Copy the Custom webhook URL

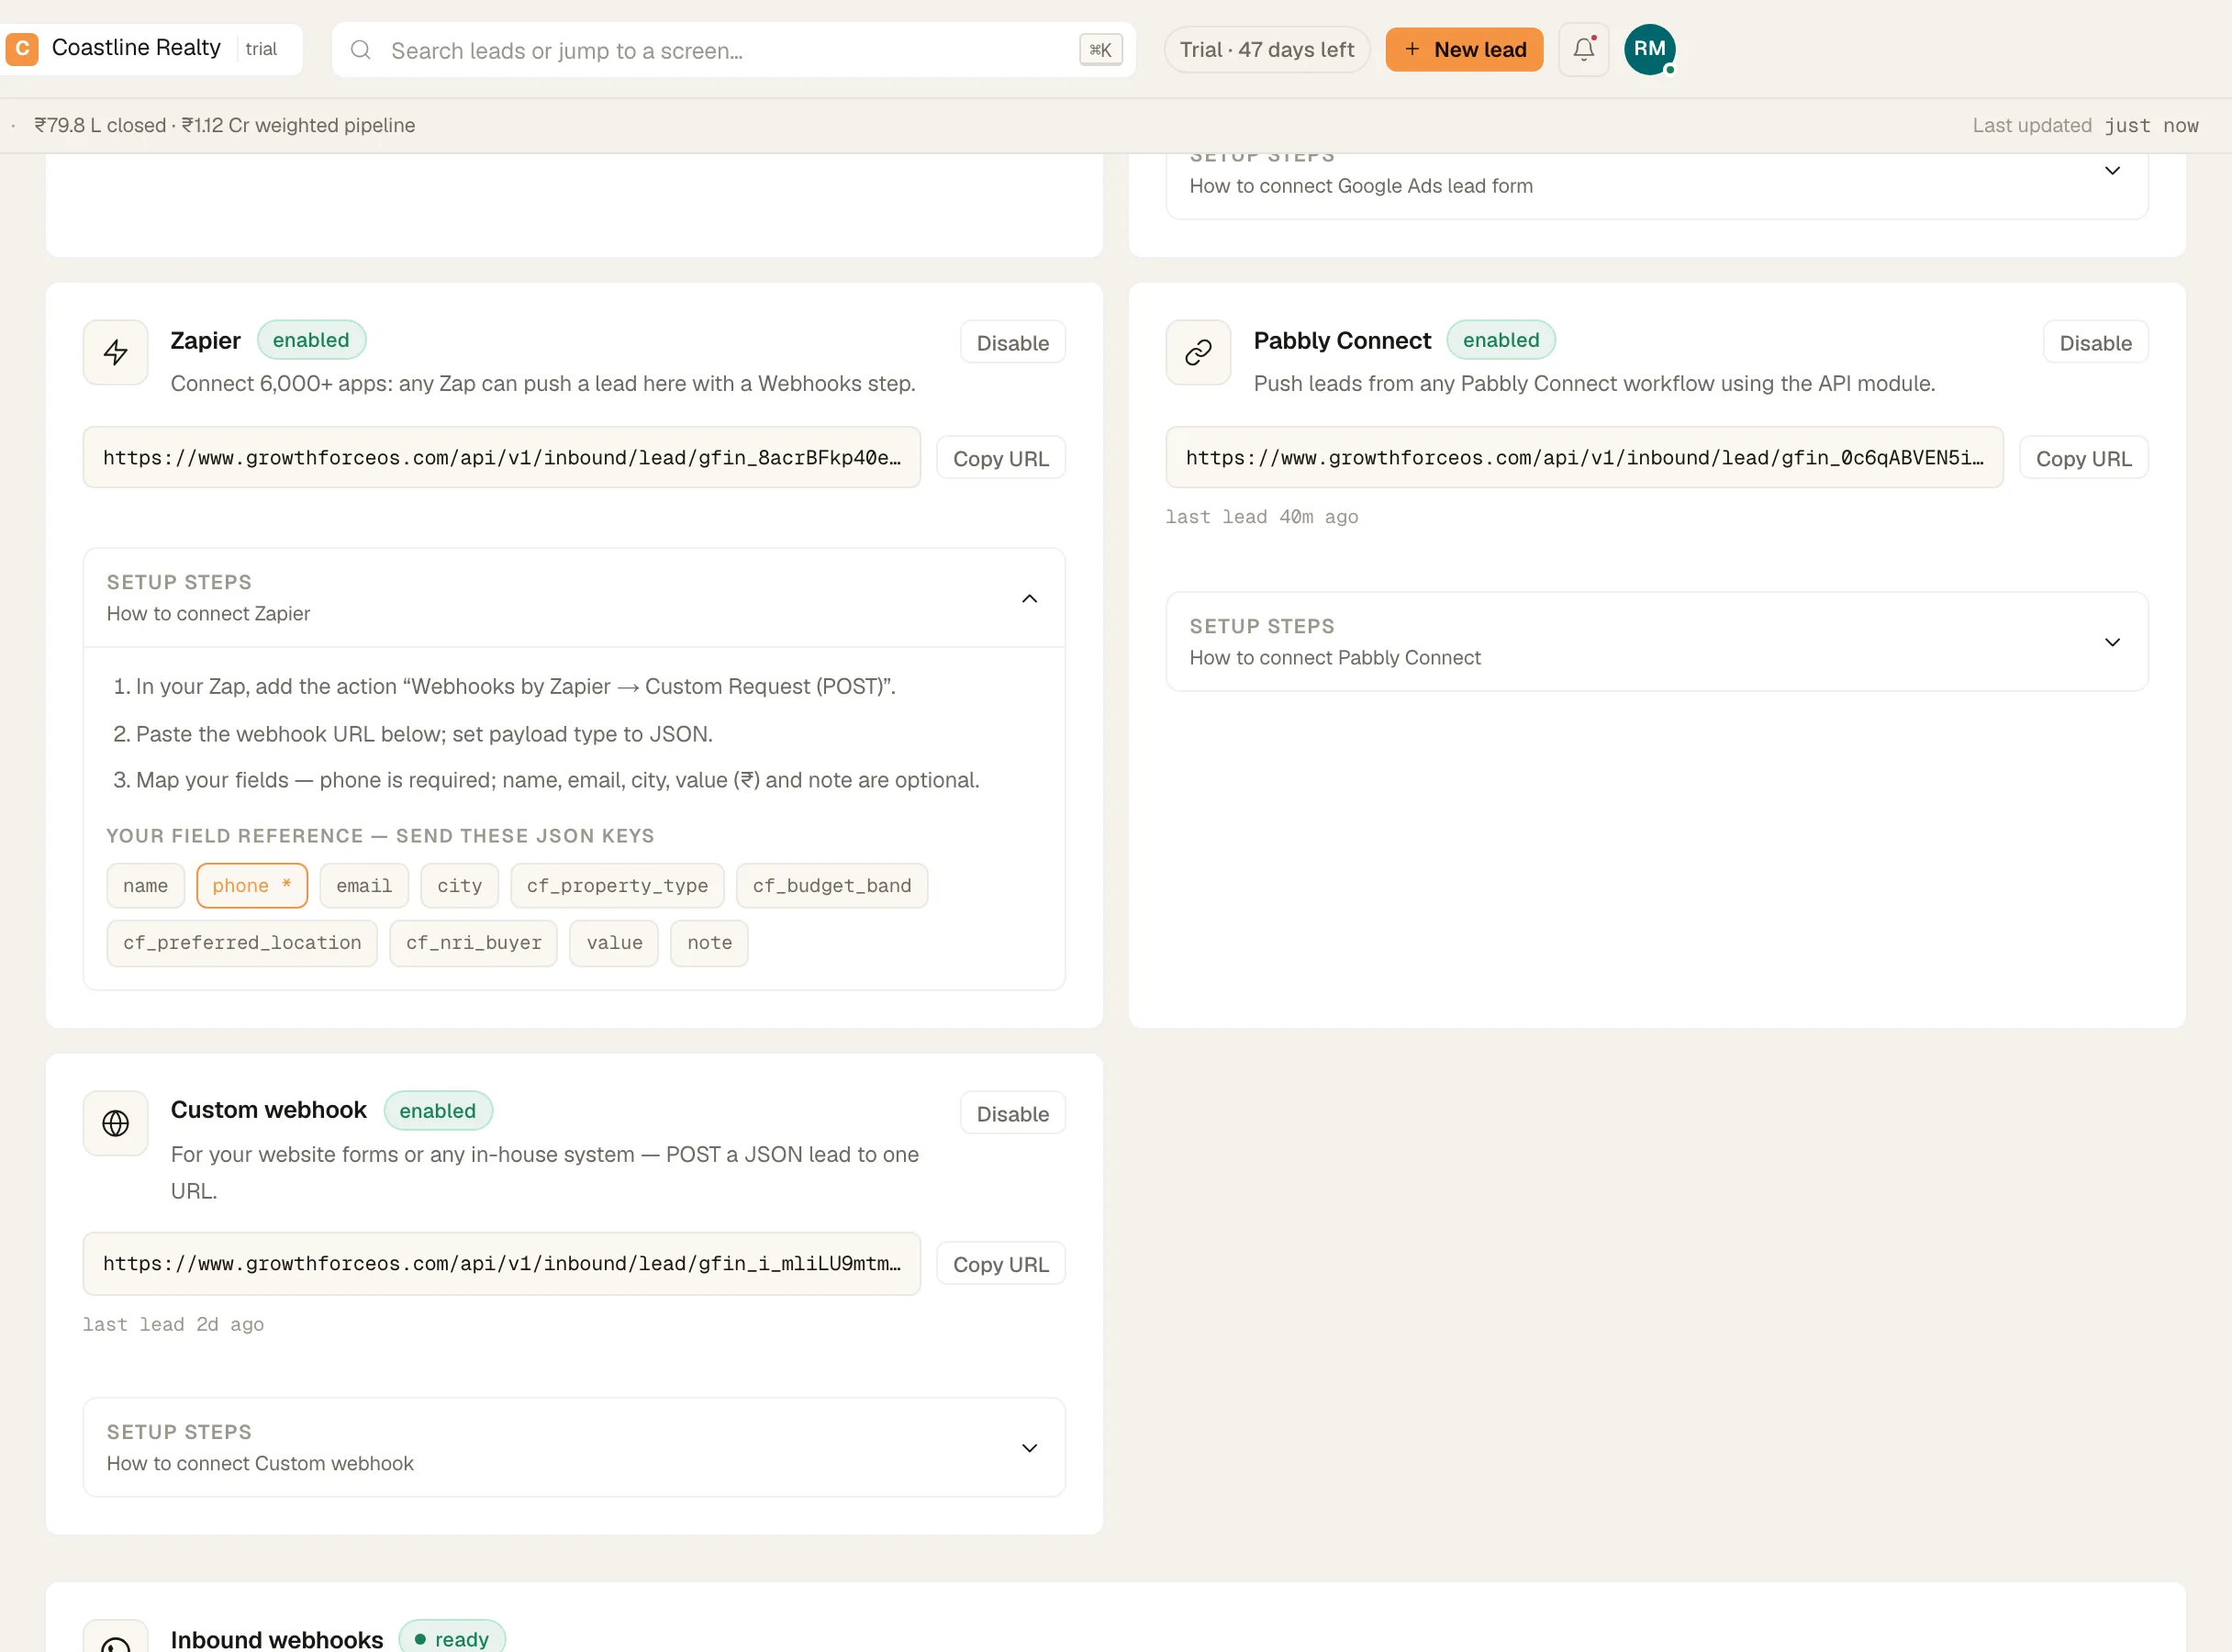pyautogui.click(x=1000, y=1264)
